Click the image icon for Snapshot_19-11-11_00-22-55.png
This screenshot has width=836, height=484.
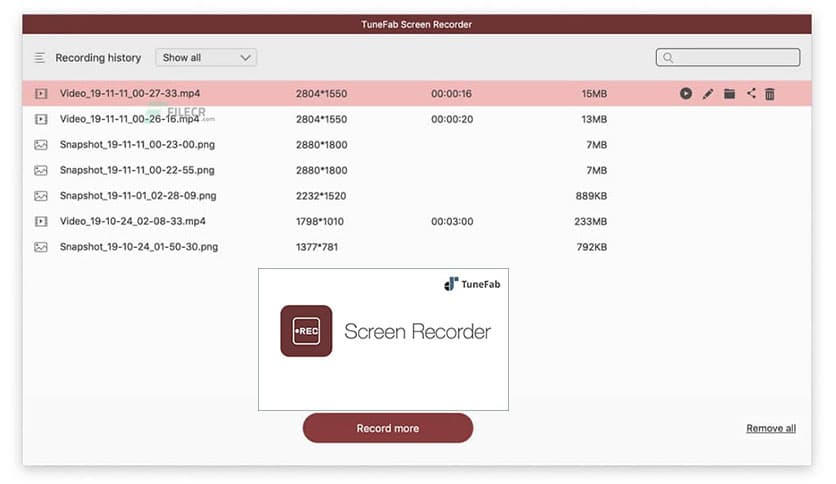point(41,171)
